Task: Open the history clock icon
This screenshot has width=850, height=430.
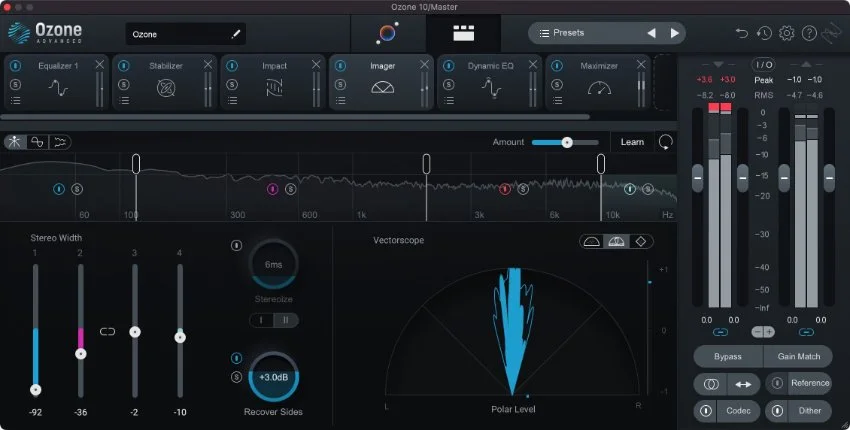Action: click(x=764, y=33)
